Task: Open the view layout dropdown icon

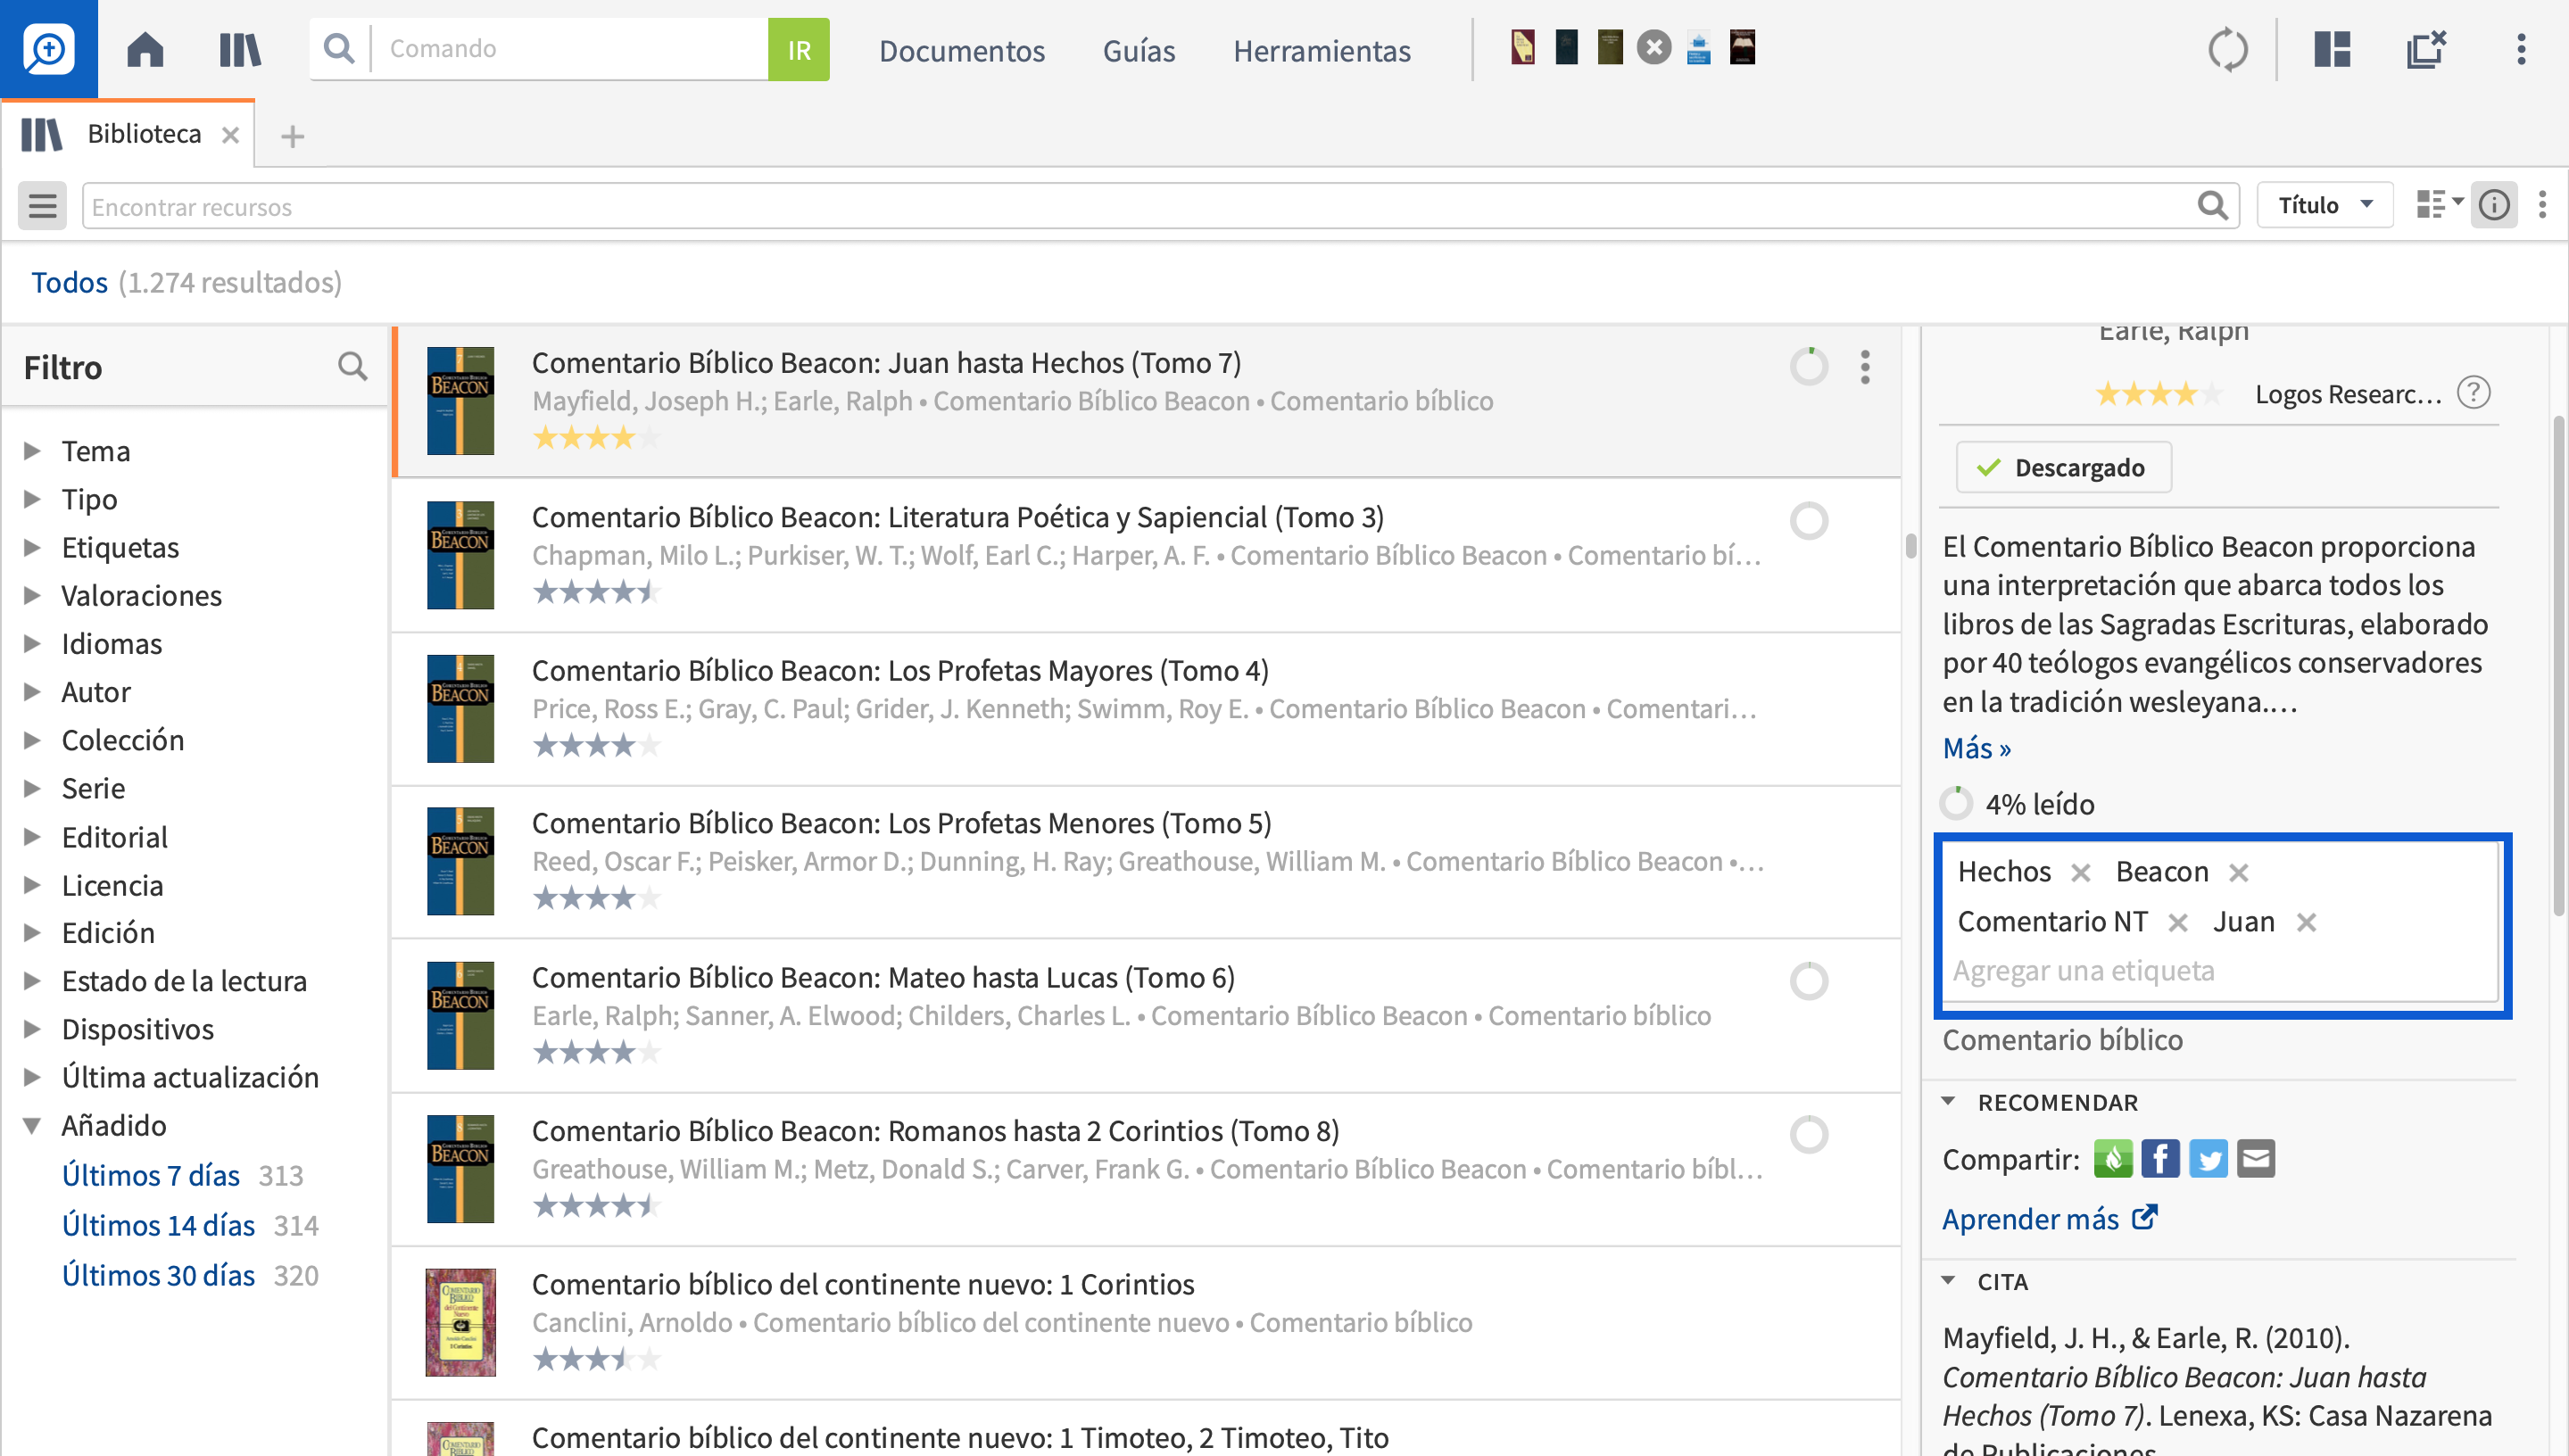Action: 2439,205
